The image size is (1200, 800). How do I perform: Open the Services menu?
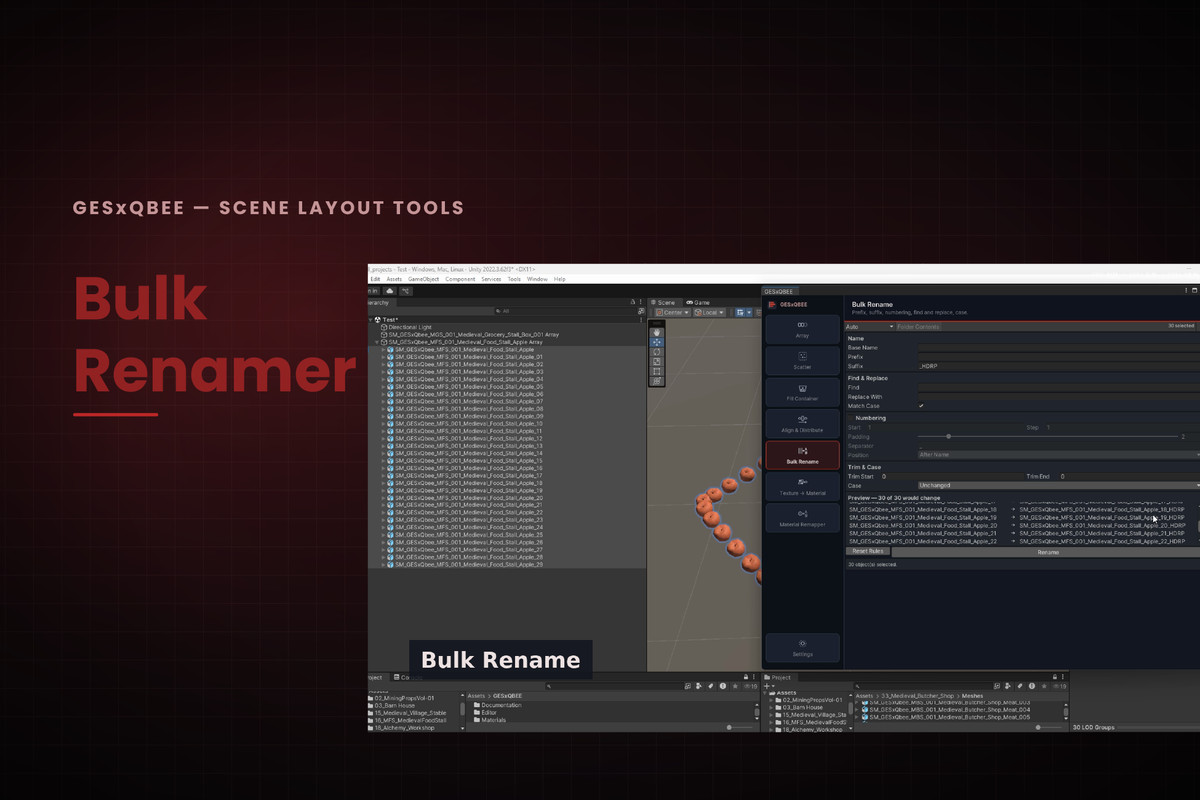coord(491,279)
